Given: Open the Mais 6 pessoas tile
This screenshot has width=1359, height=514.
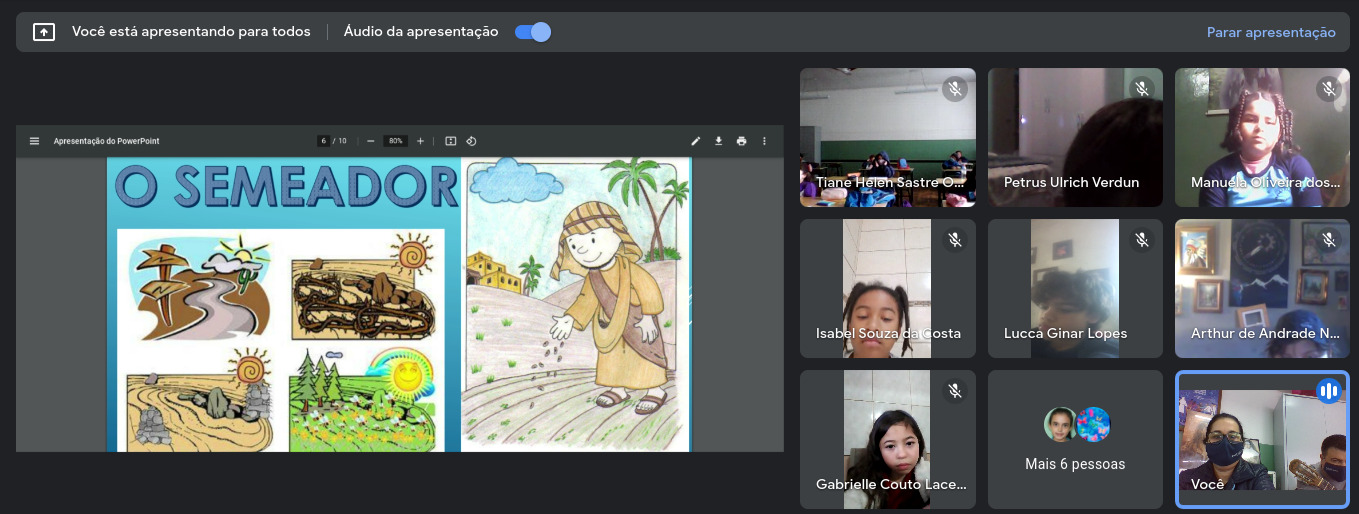Looking at the screenshot, I should coord(1075,440).
